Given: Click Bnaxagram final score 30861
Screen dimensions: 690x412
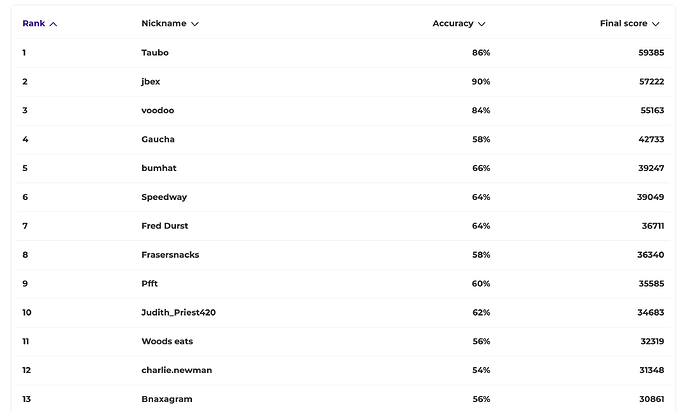Looking at the screenshot, I should coord(651,399).
